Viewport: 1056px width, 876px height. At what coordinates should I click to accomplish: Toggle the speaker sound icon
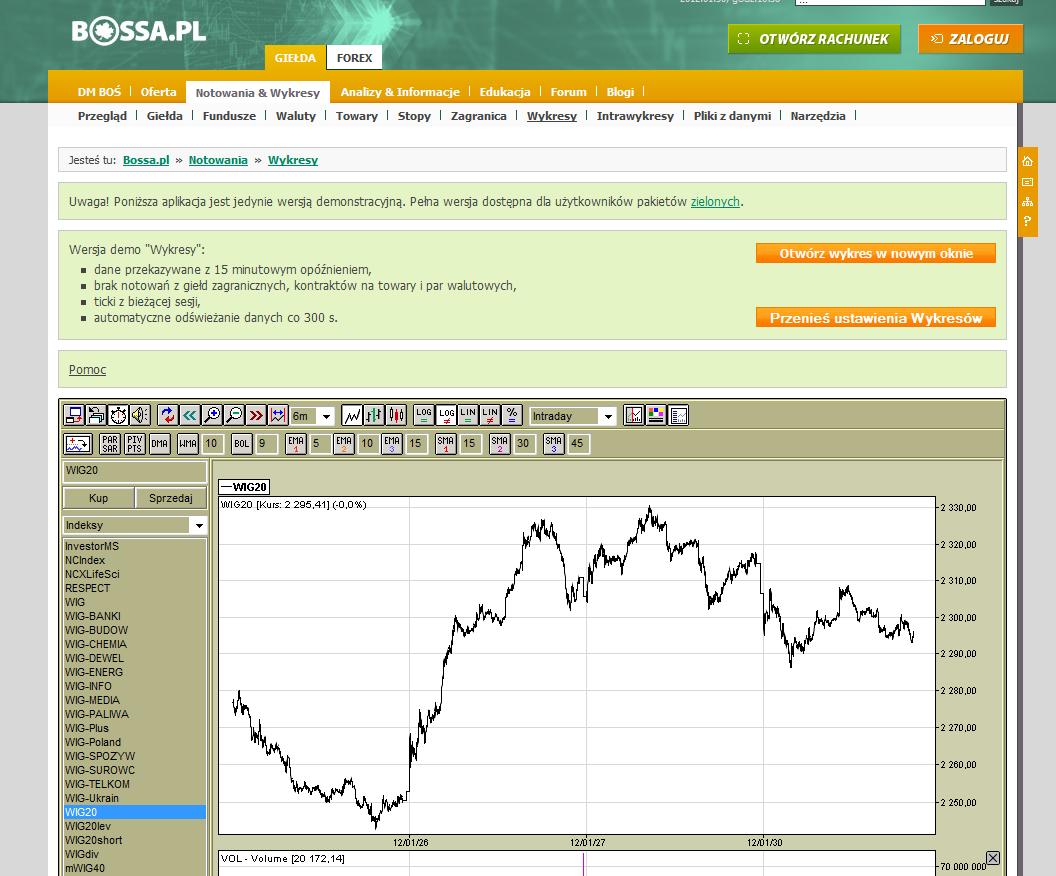(140, 415)
